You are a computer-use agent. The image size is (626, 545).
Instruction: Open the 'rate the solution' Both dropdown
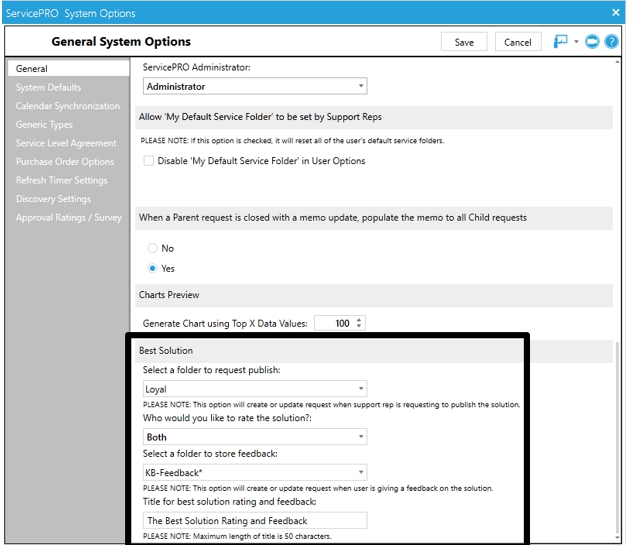click(255, 437)
